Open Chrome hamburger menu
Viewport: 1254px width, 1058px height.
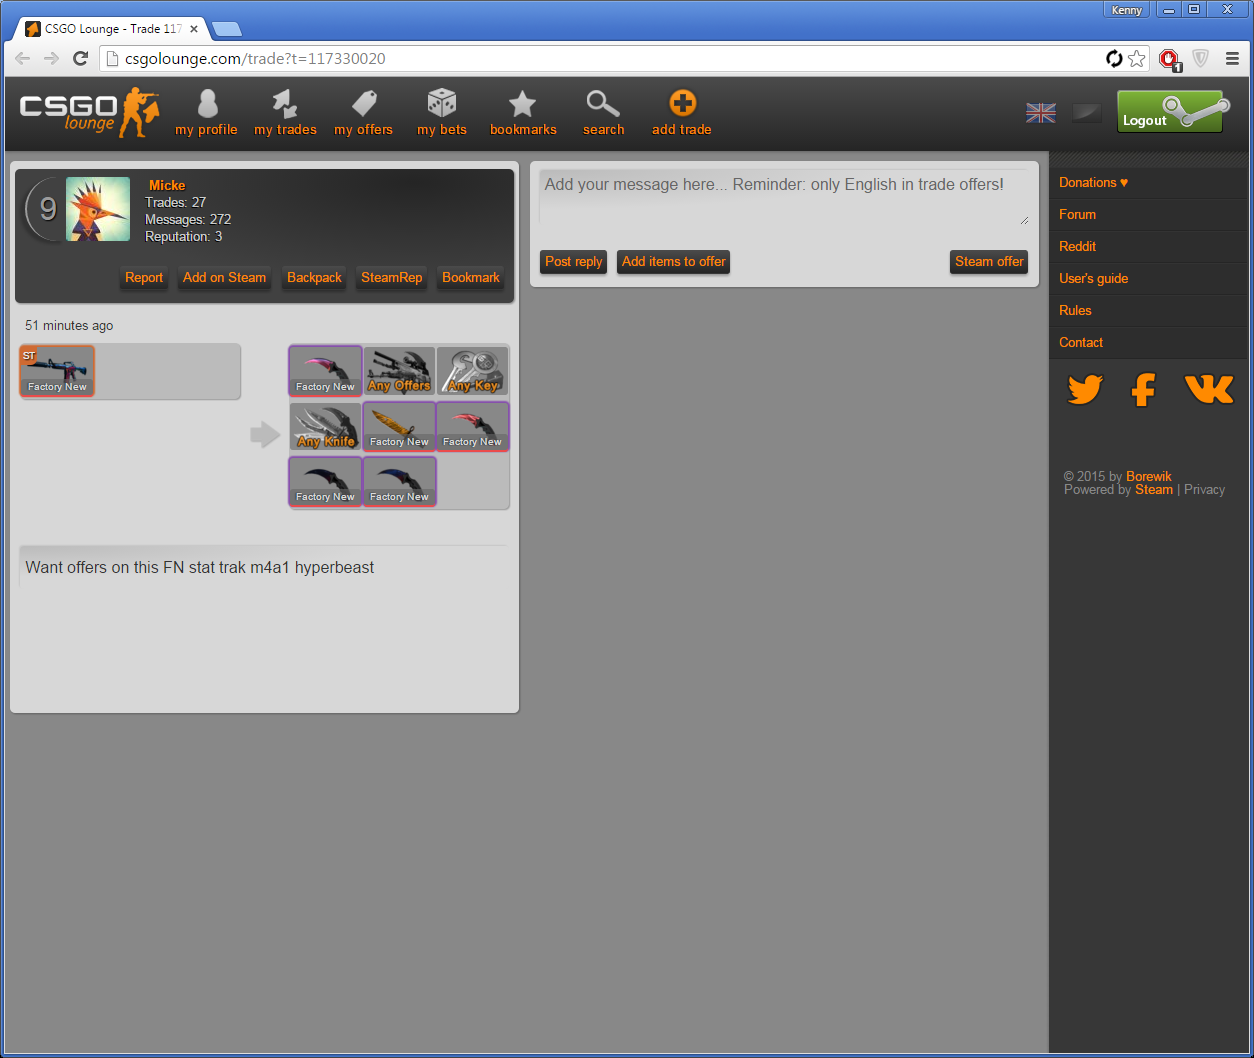pos(1232,59)
